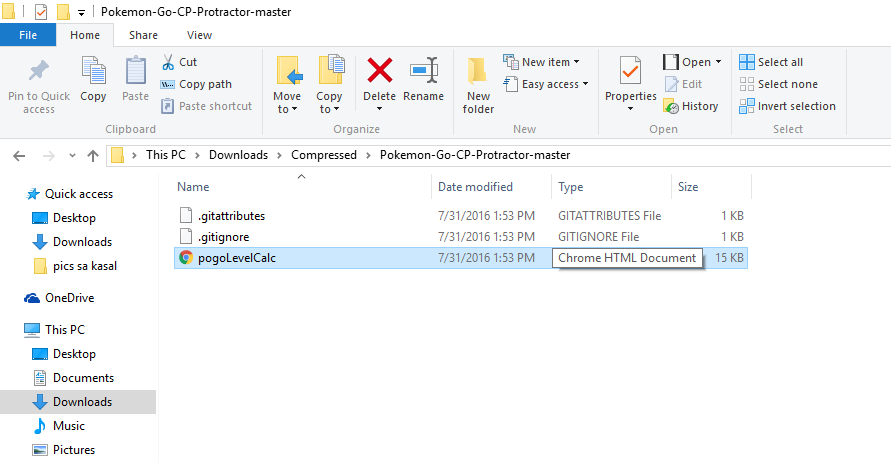Open the Easy access dropdown
Screen dimensions: 891x463
pyautogui.click(x=546, y=84)
